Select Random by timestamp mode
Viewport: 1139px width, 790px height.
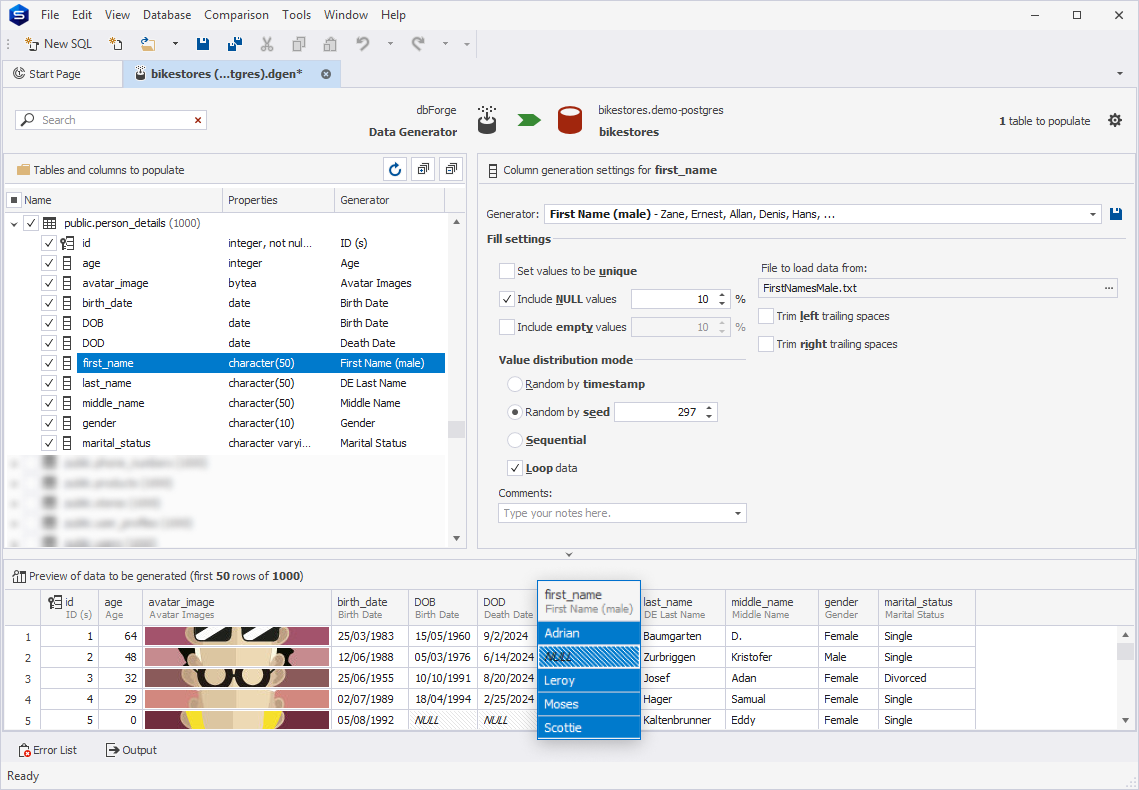pyautogui.click(x=515, y=384)
